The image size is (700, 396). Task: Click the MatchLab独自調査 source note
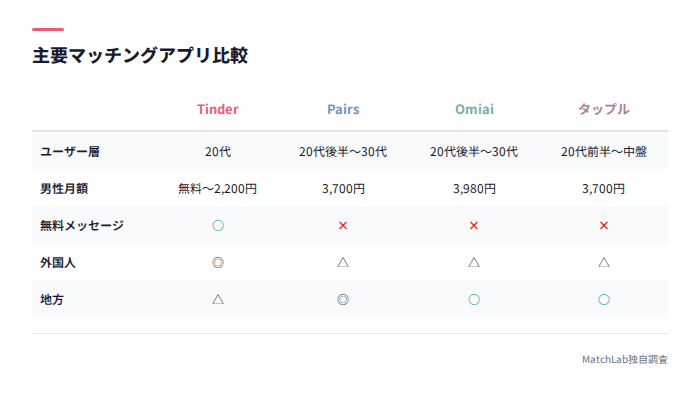pyautogui.click(x=625, y=359)
